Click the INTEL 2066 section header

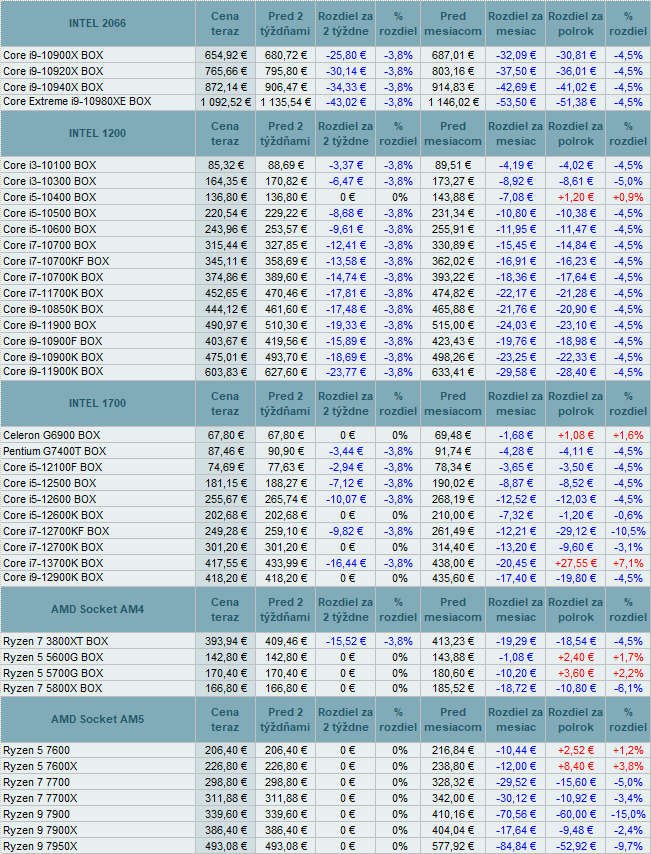(x=97, y=23)
